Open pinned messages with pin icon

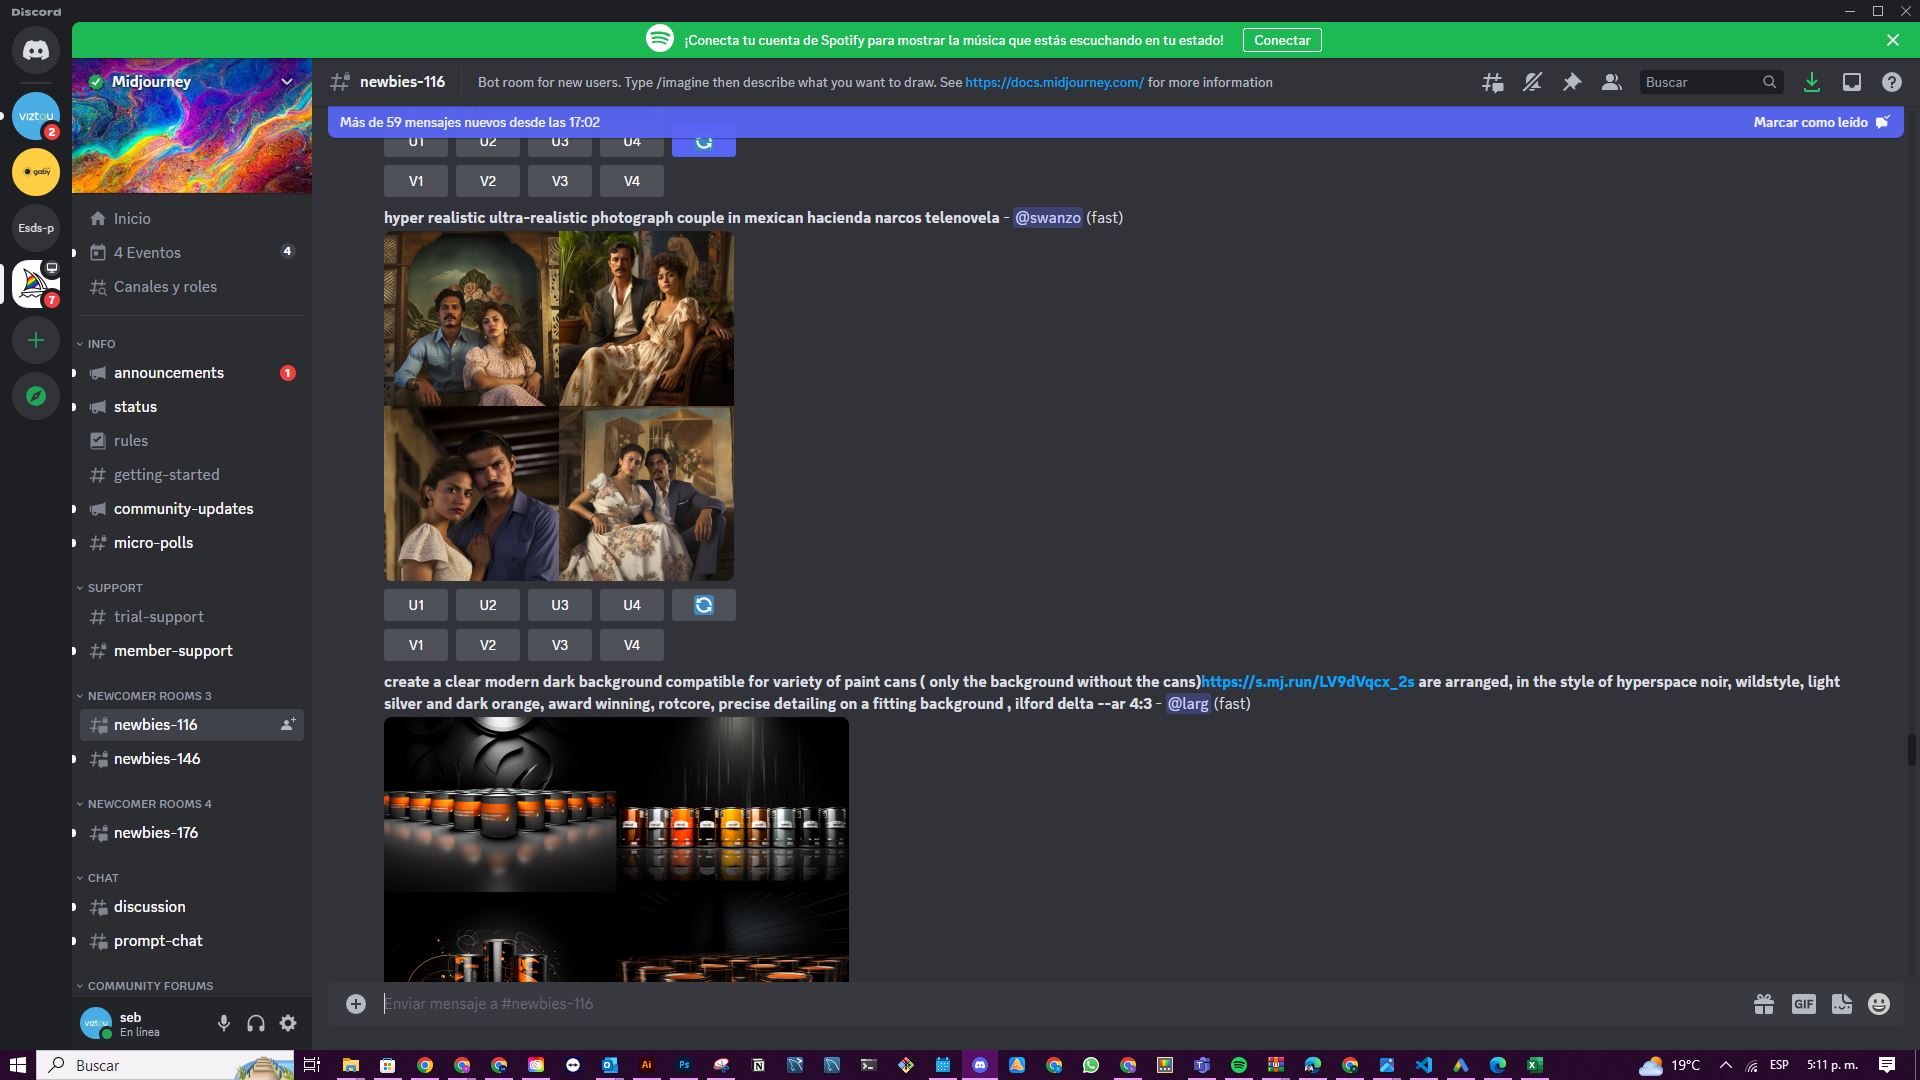click(x=1572, y=83)
